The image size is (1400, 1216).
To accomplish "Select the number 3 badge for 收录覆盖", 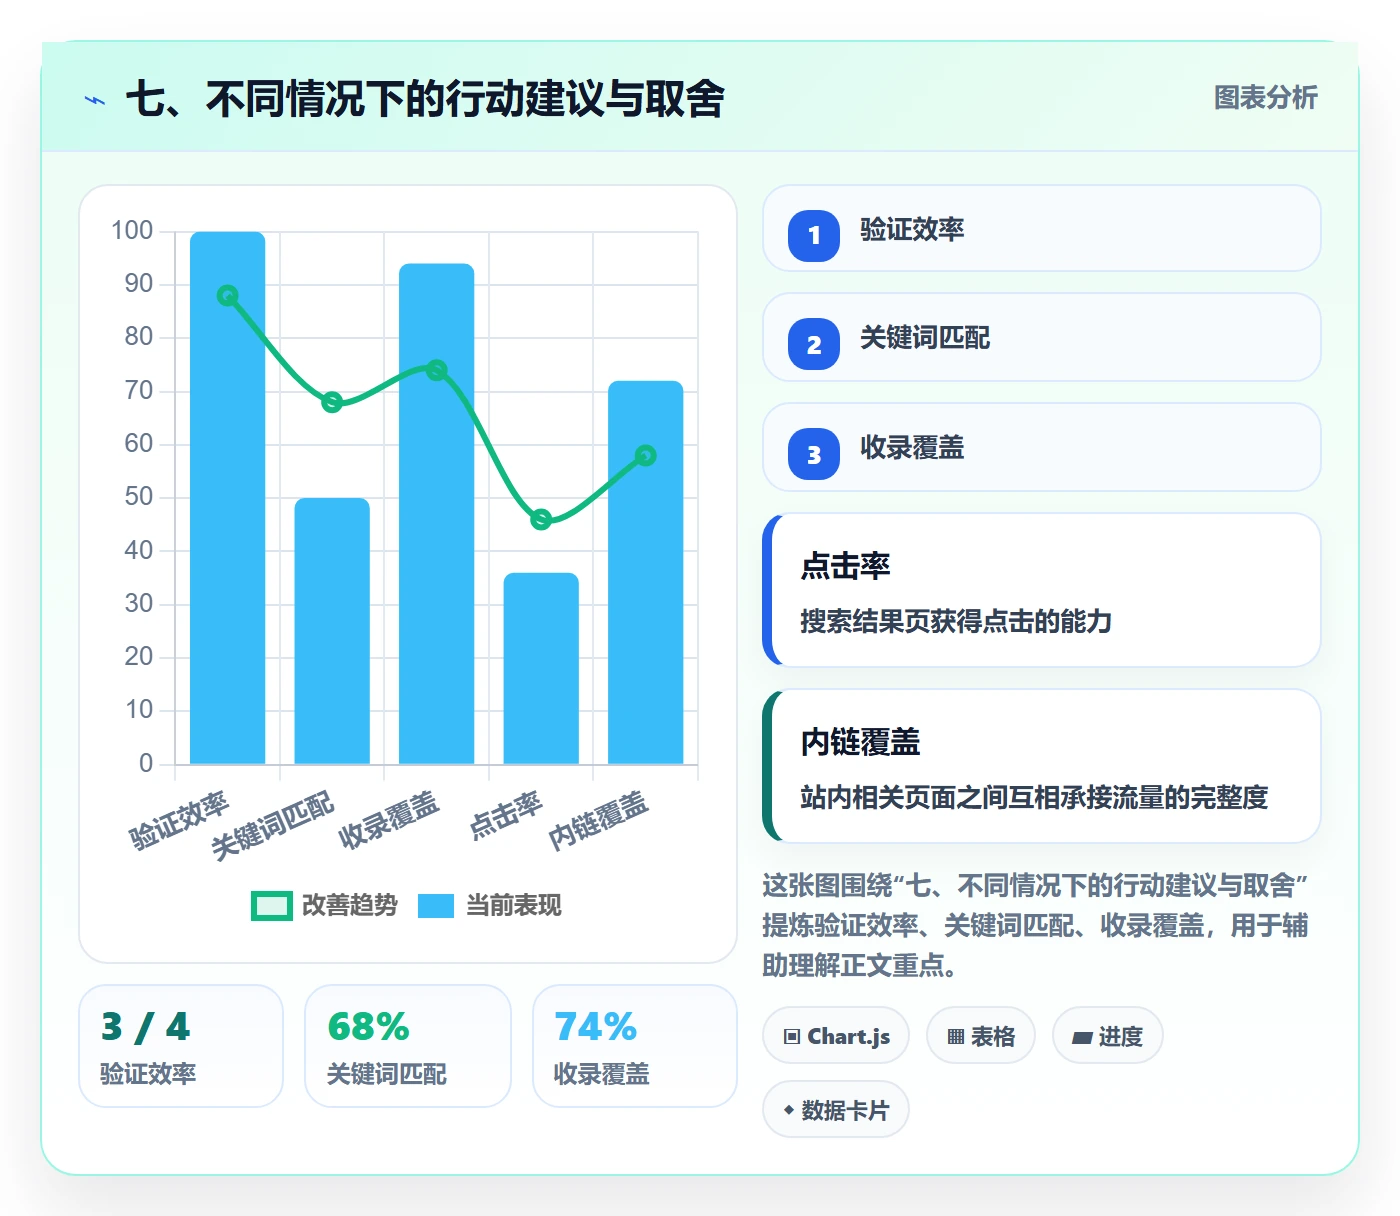I will tap(814, 455).
